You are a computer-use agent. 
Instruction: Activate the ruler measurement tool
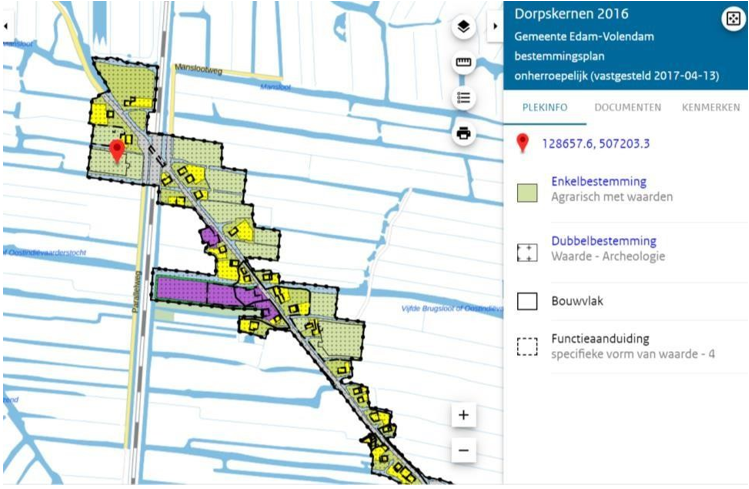(x=463, y=63)
